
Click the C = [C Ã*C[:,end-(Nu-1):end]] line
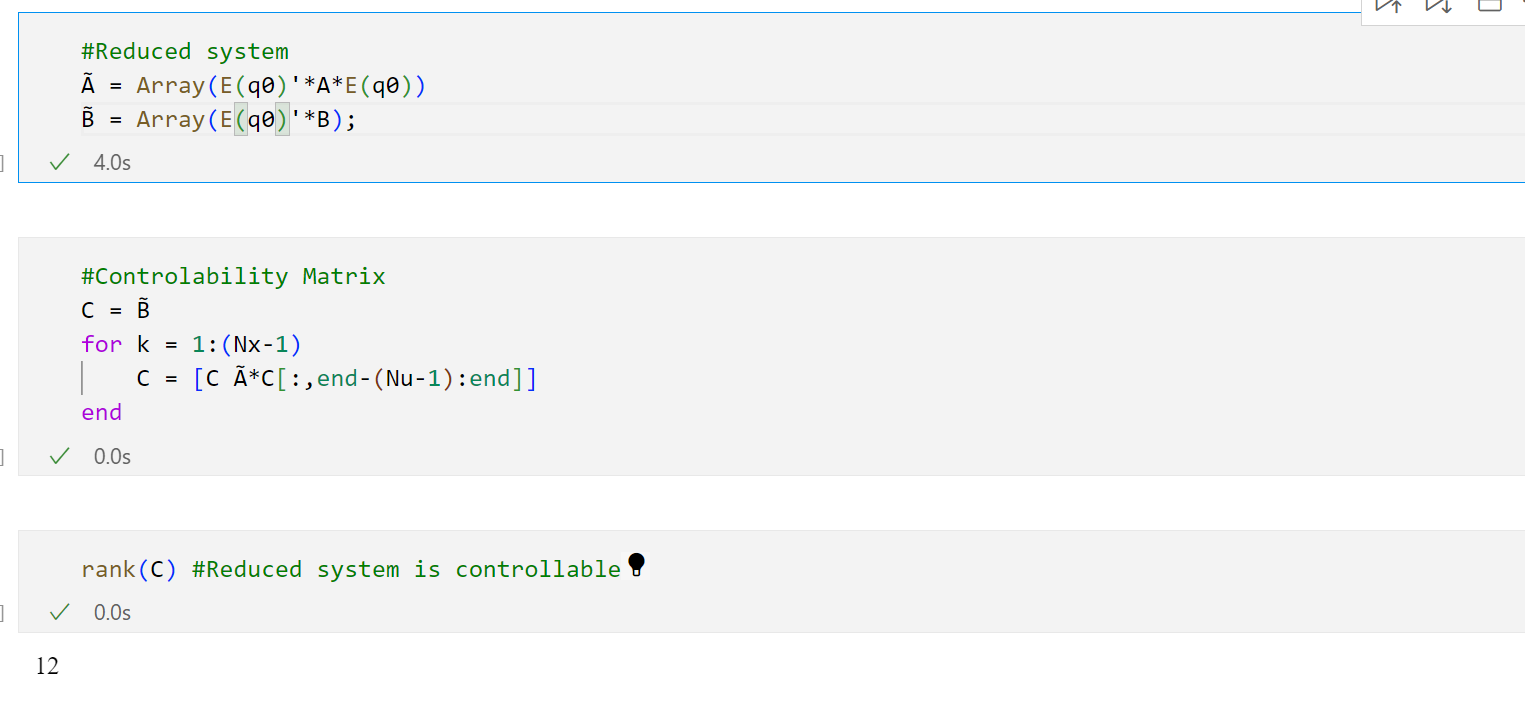336,379
